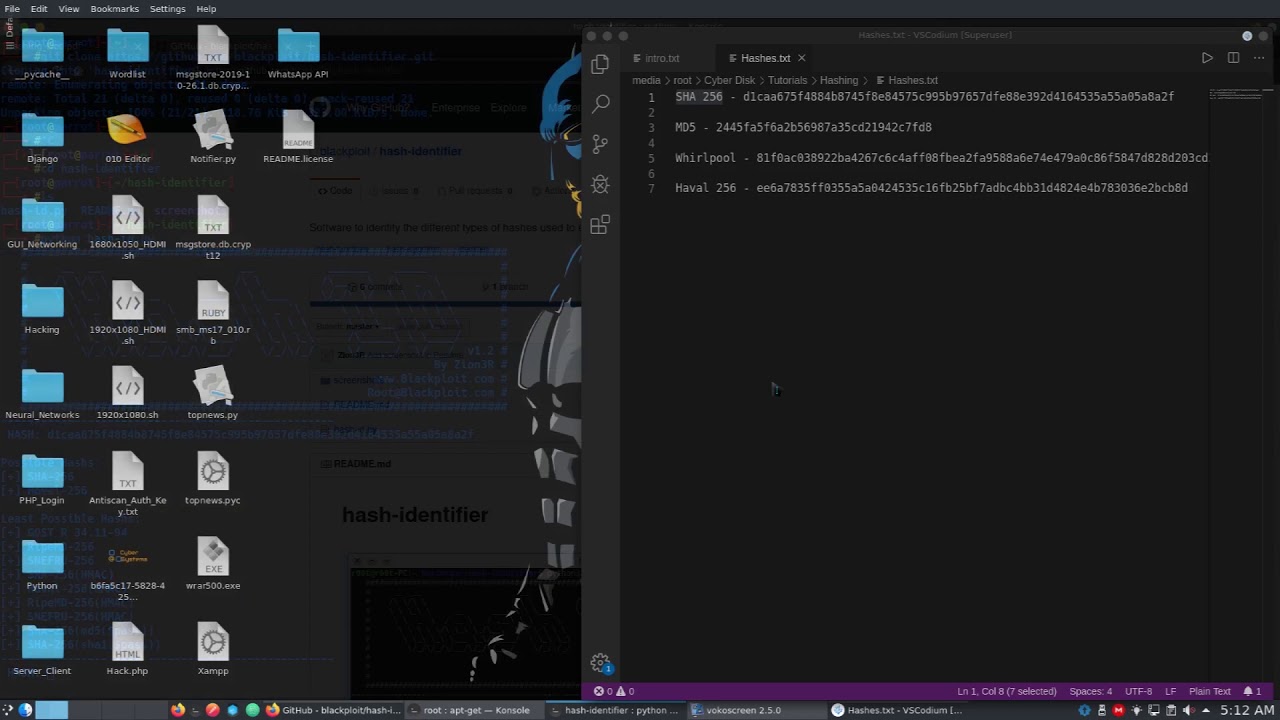Open the Edit menu
1280x720 pixels.
pos(39,8)
